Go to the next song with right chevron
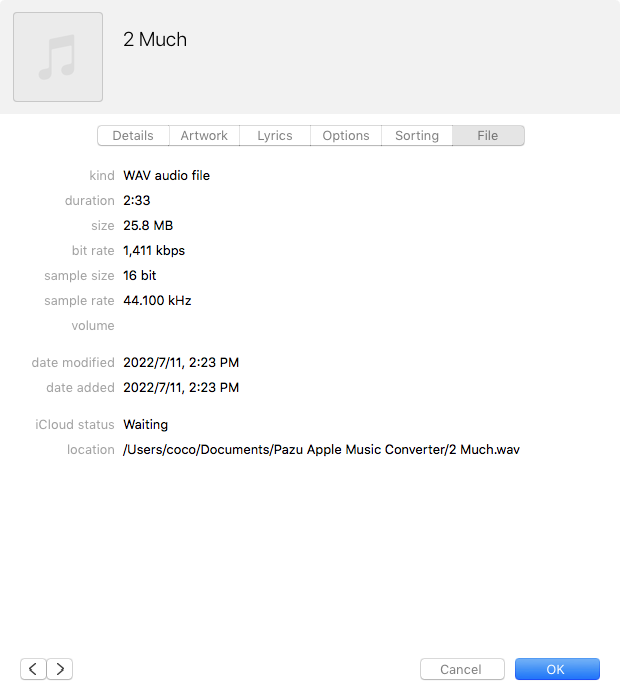 (60, 669)
